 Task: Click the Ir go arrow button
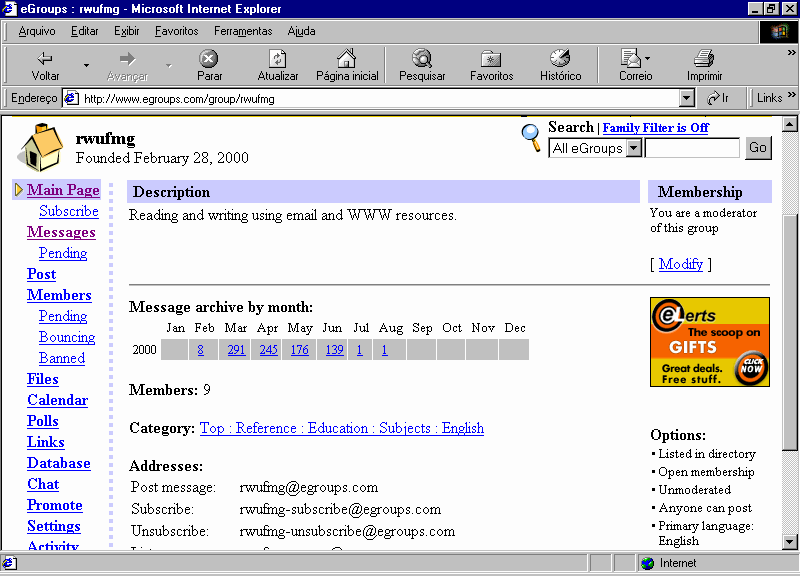717,98
